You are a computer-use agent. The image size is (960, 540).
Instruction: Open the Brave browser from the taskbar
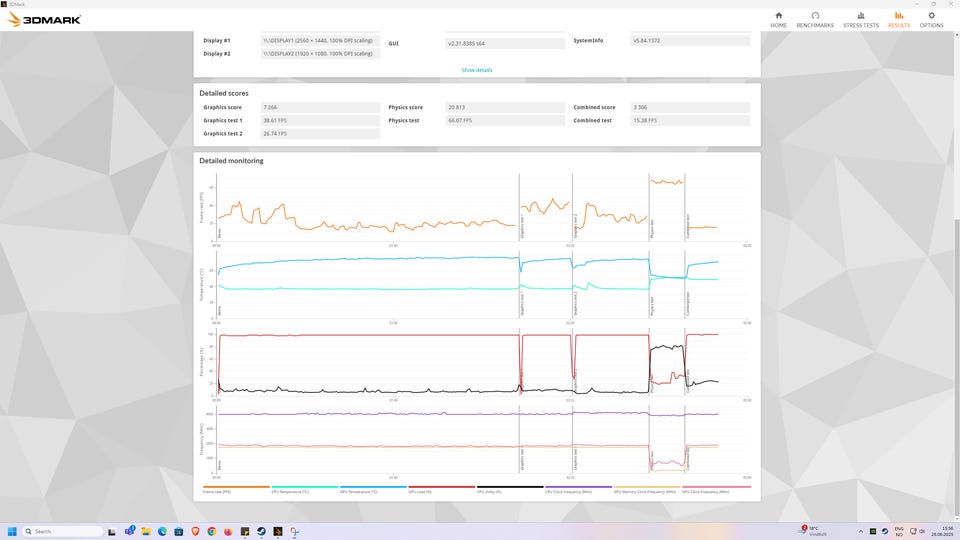195,531
